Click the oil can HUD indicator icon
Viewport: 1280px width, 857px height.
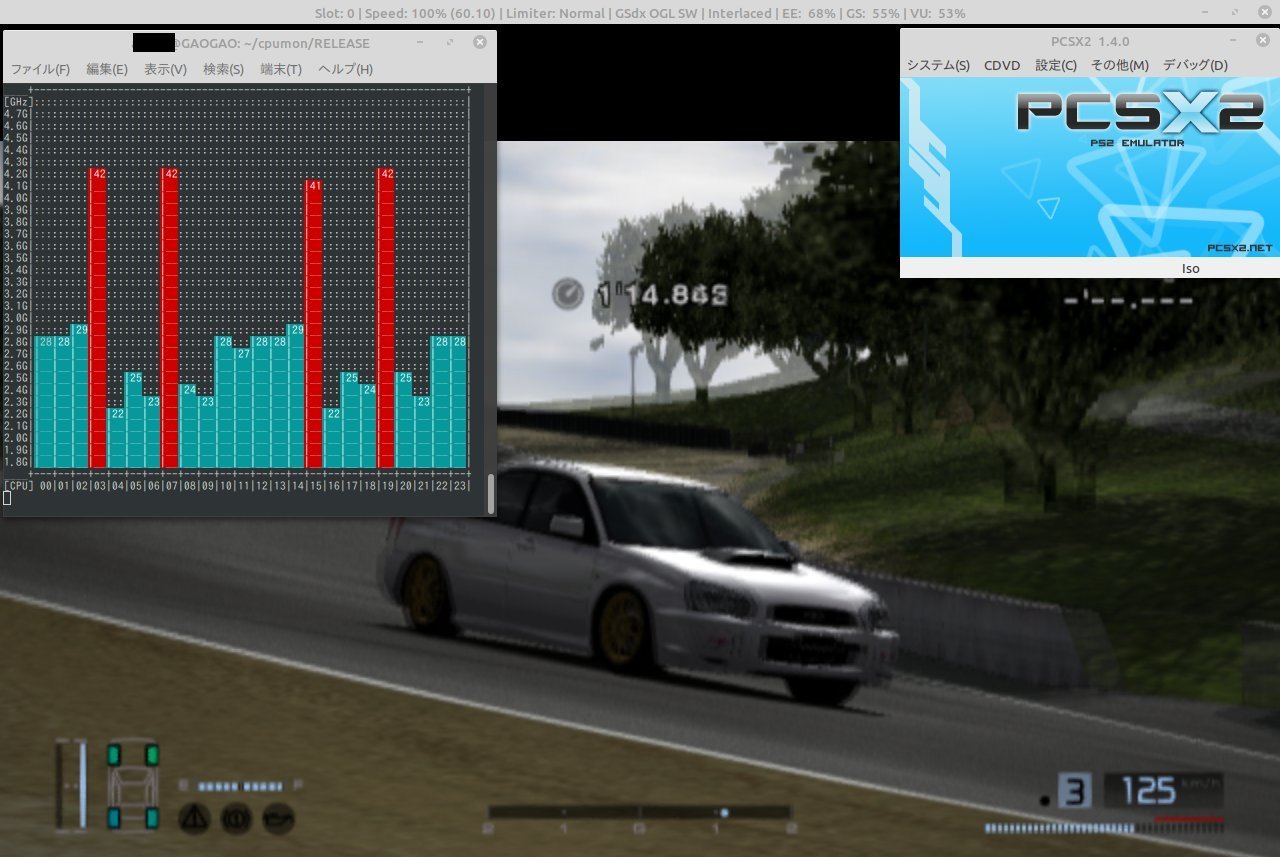pyautogui.click(x=278, y=818)
